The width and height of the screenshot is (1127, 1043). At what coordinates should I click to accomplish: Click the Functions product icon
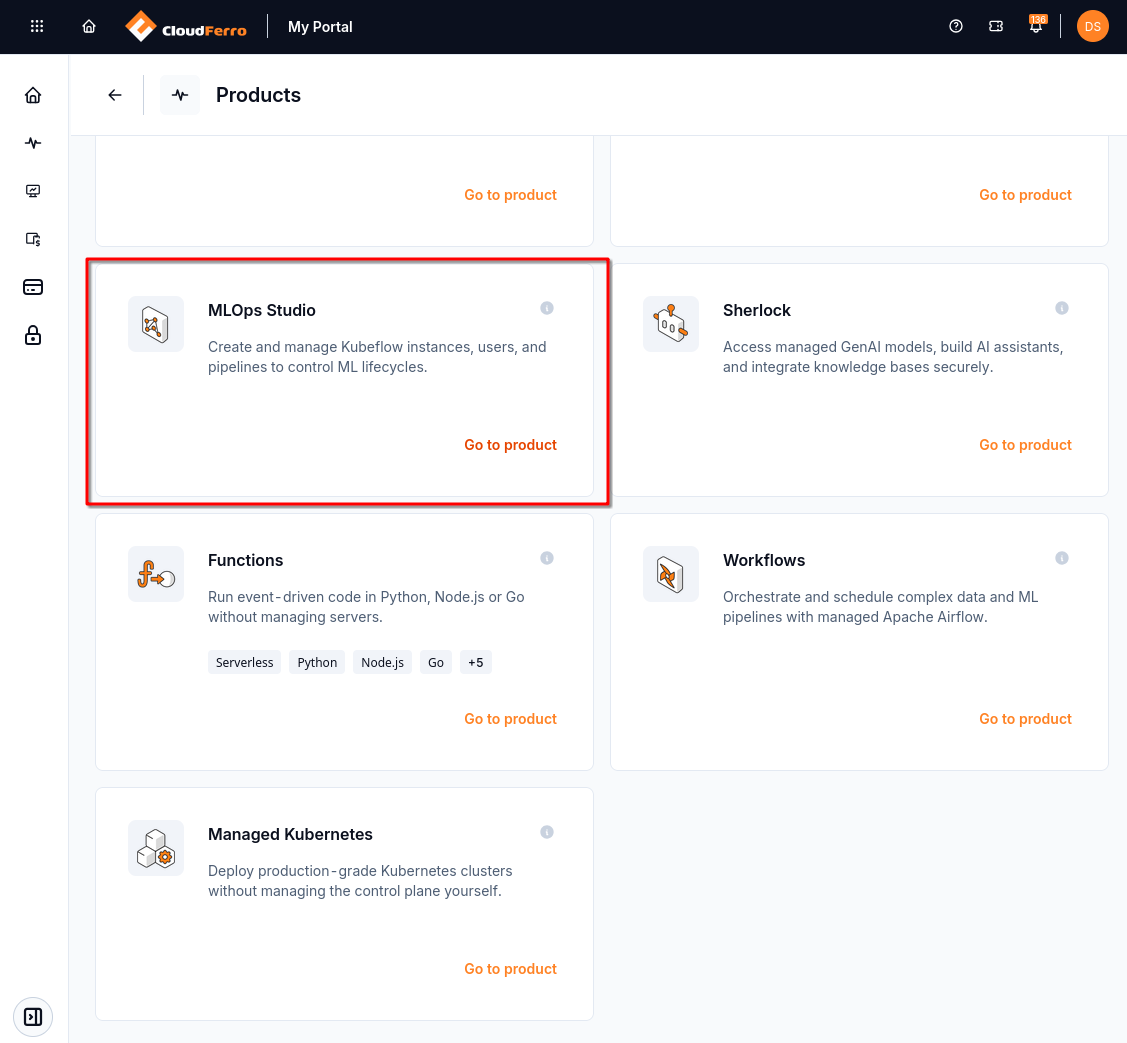pyautogui.click(x=156, y=574)
